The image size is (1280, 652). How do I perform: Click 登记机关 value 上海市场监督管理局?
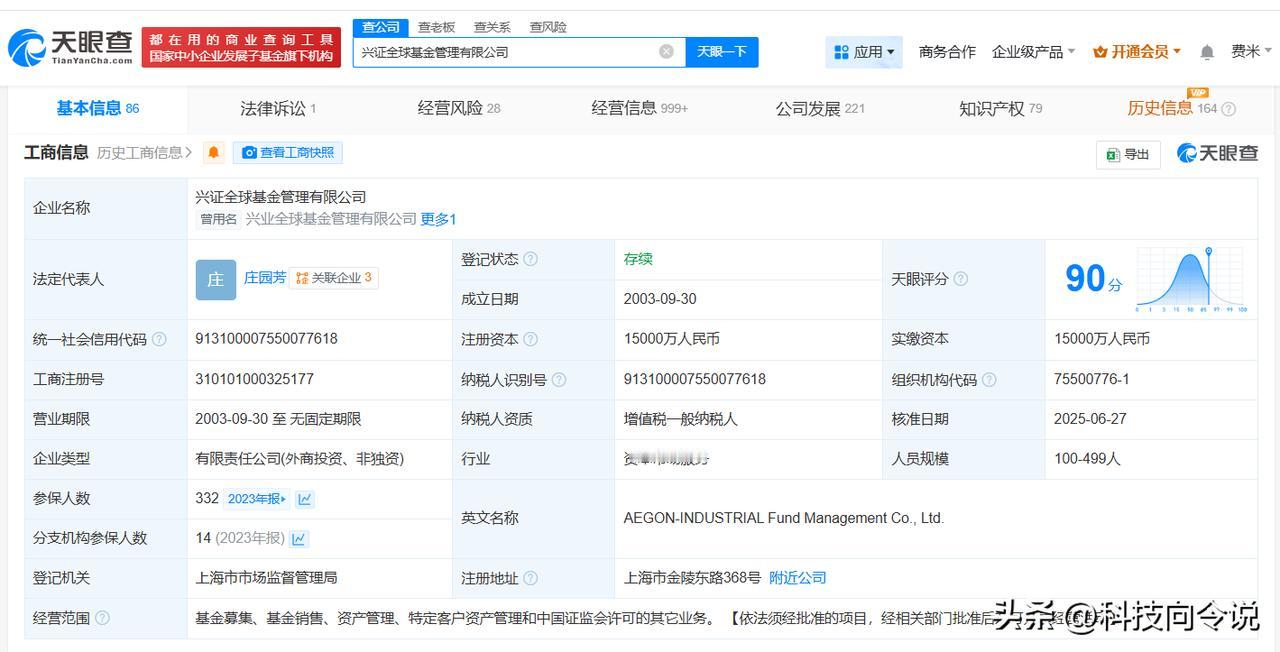pos(267,578)
